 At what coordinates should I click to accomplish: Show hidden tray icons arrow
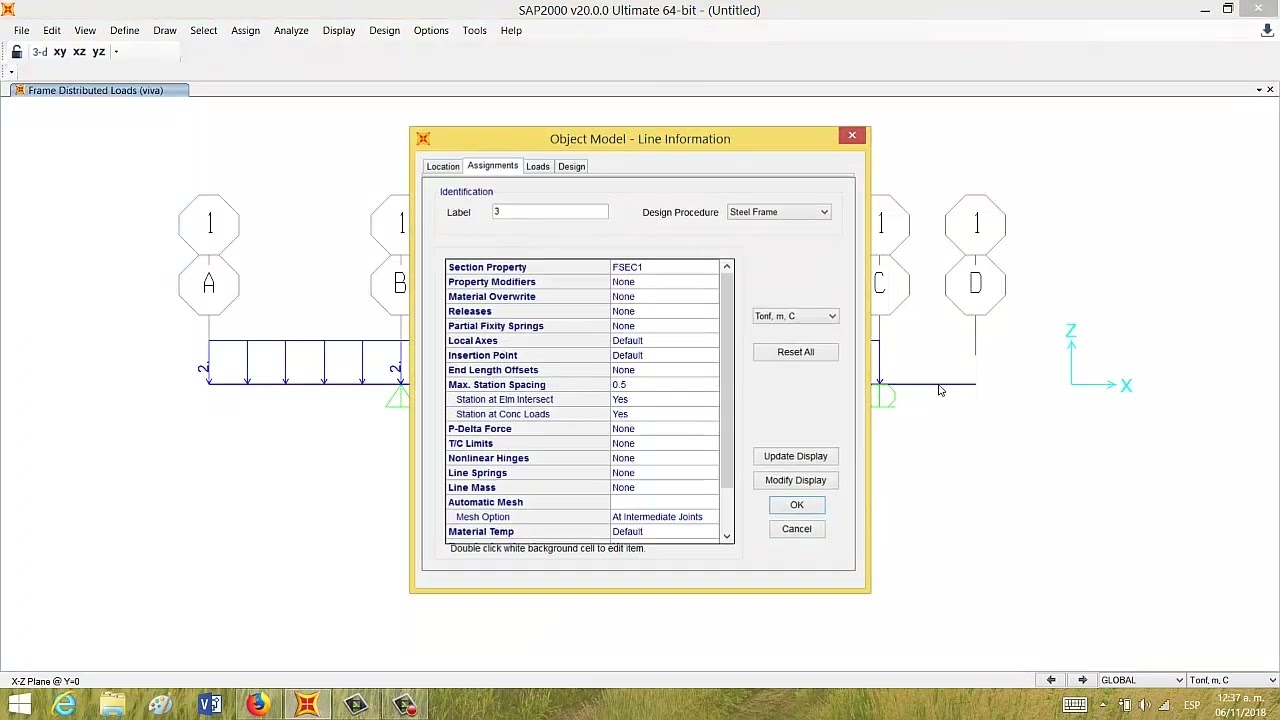tap(1103, 705)
